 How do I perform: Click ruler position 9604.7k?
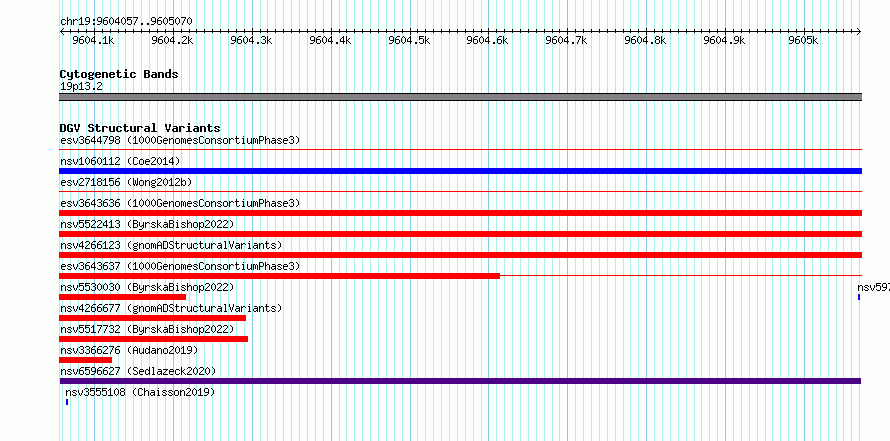pos(566,40)
